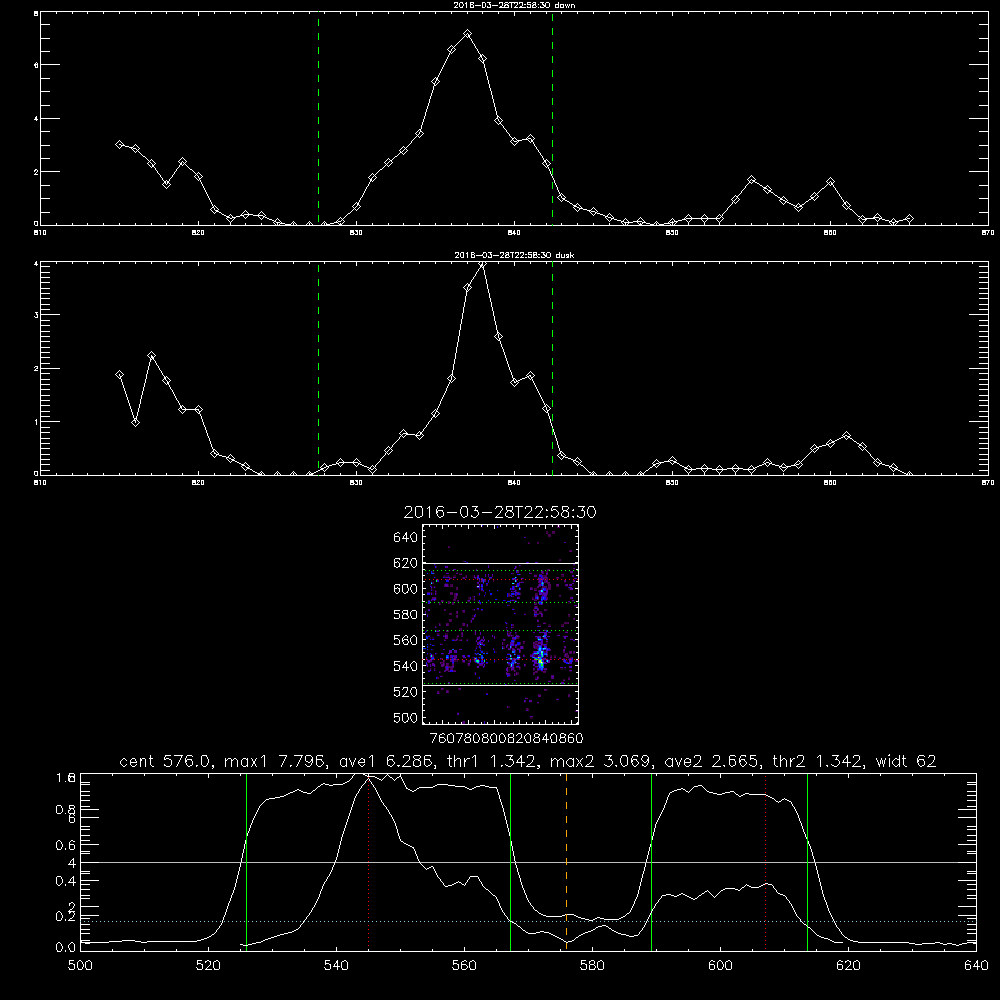Click the 0.0 label on bottom plot y-axis
The height and width of the screenshot is (1000, 1000).
66,948
